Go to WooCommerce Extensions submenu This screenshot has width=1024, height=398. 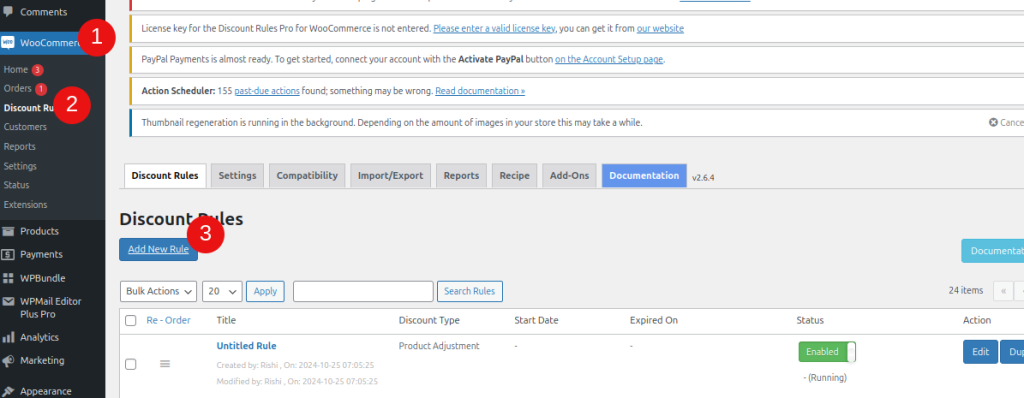point(25,205)
